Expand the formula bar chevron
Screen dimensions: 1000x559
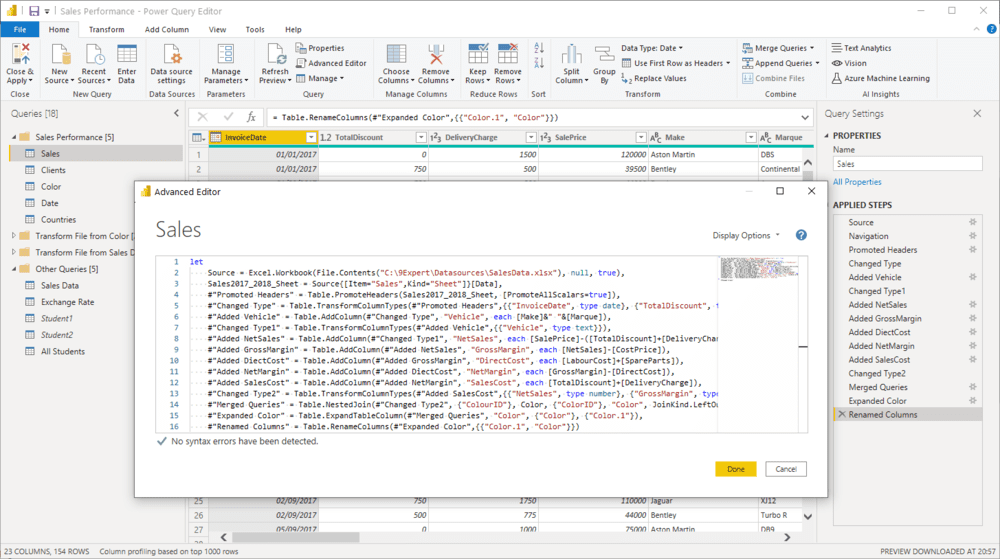point(805,117)
